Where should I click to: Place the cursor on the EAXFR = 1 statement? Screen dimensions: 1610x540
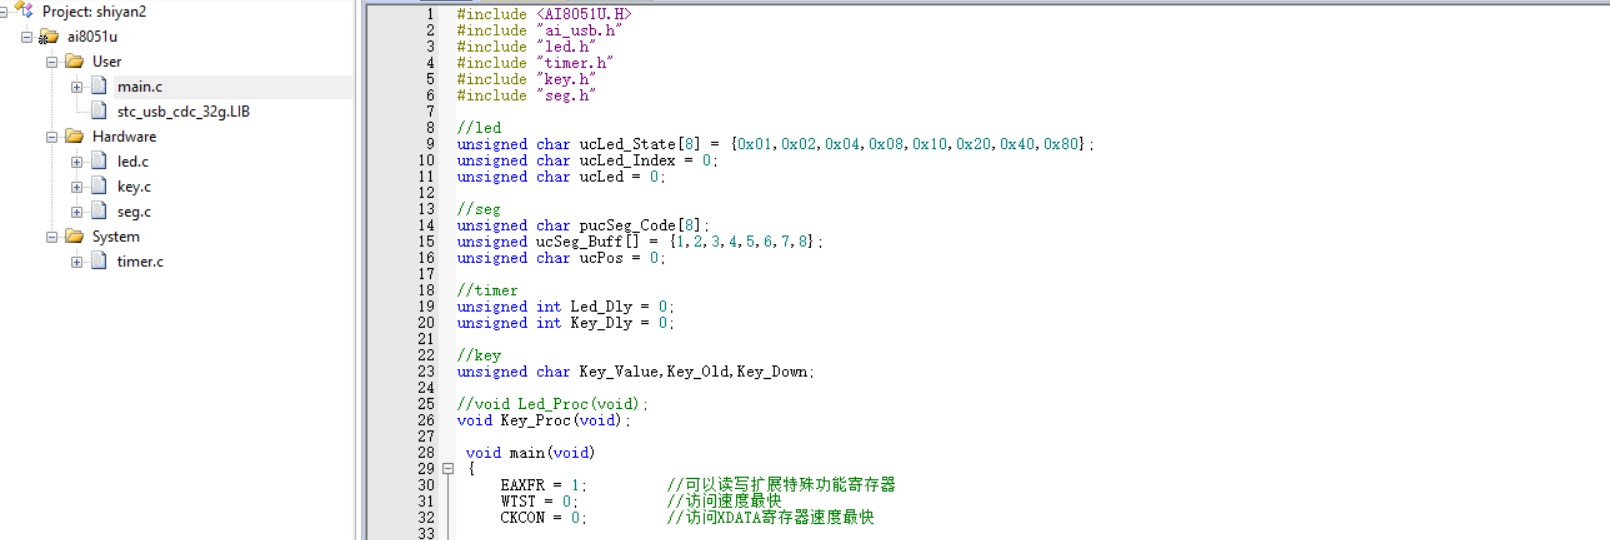pos(542,485)
